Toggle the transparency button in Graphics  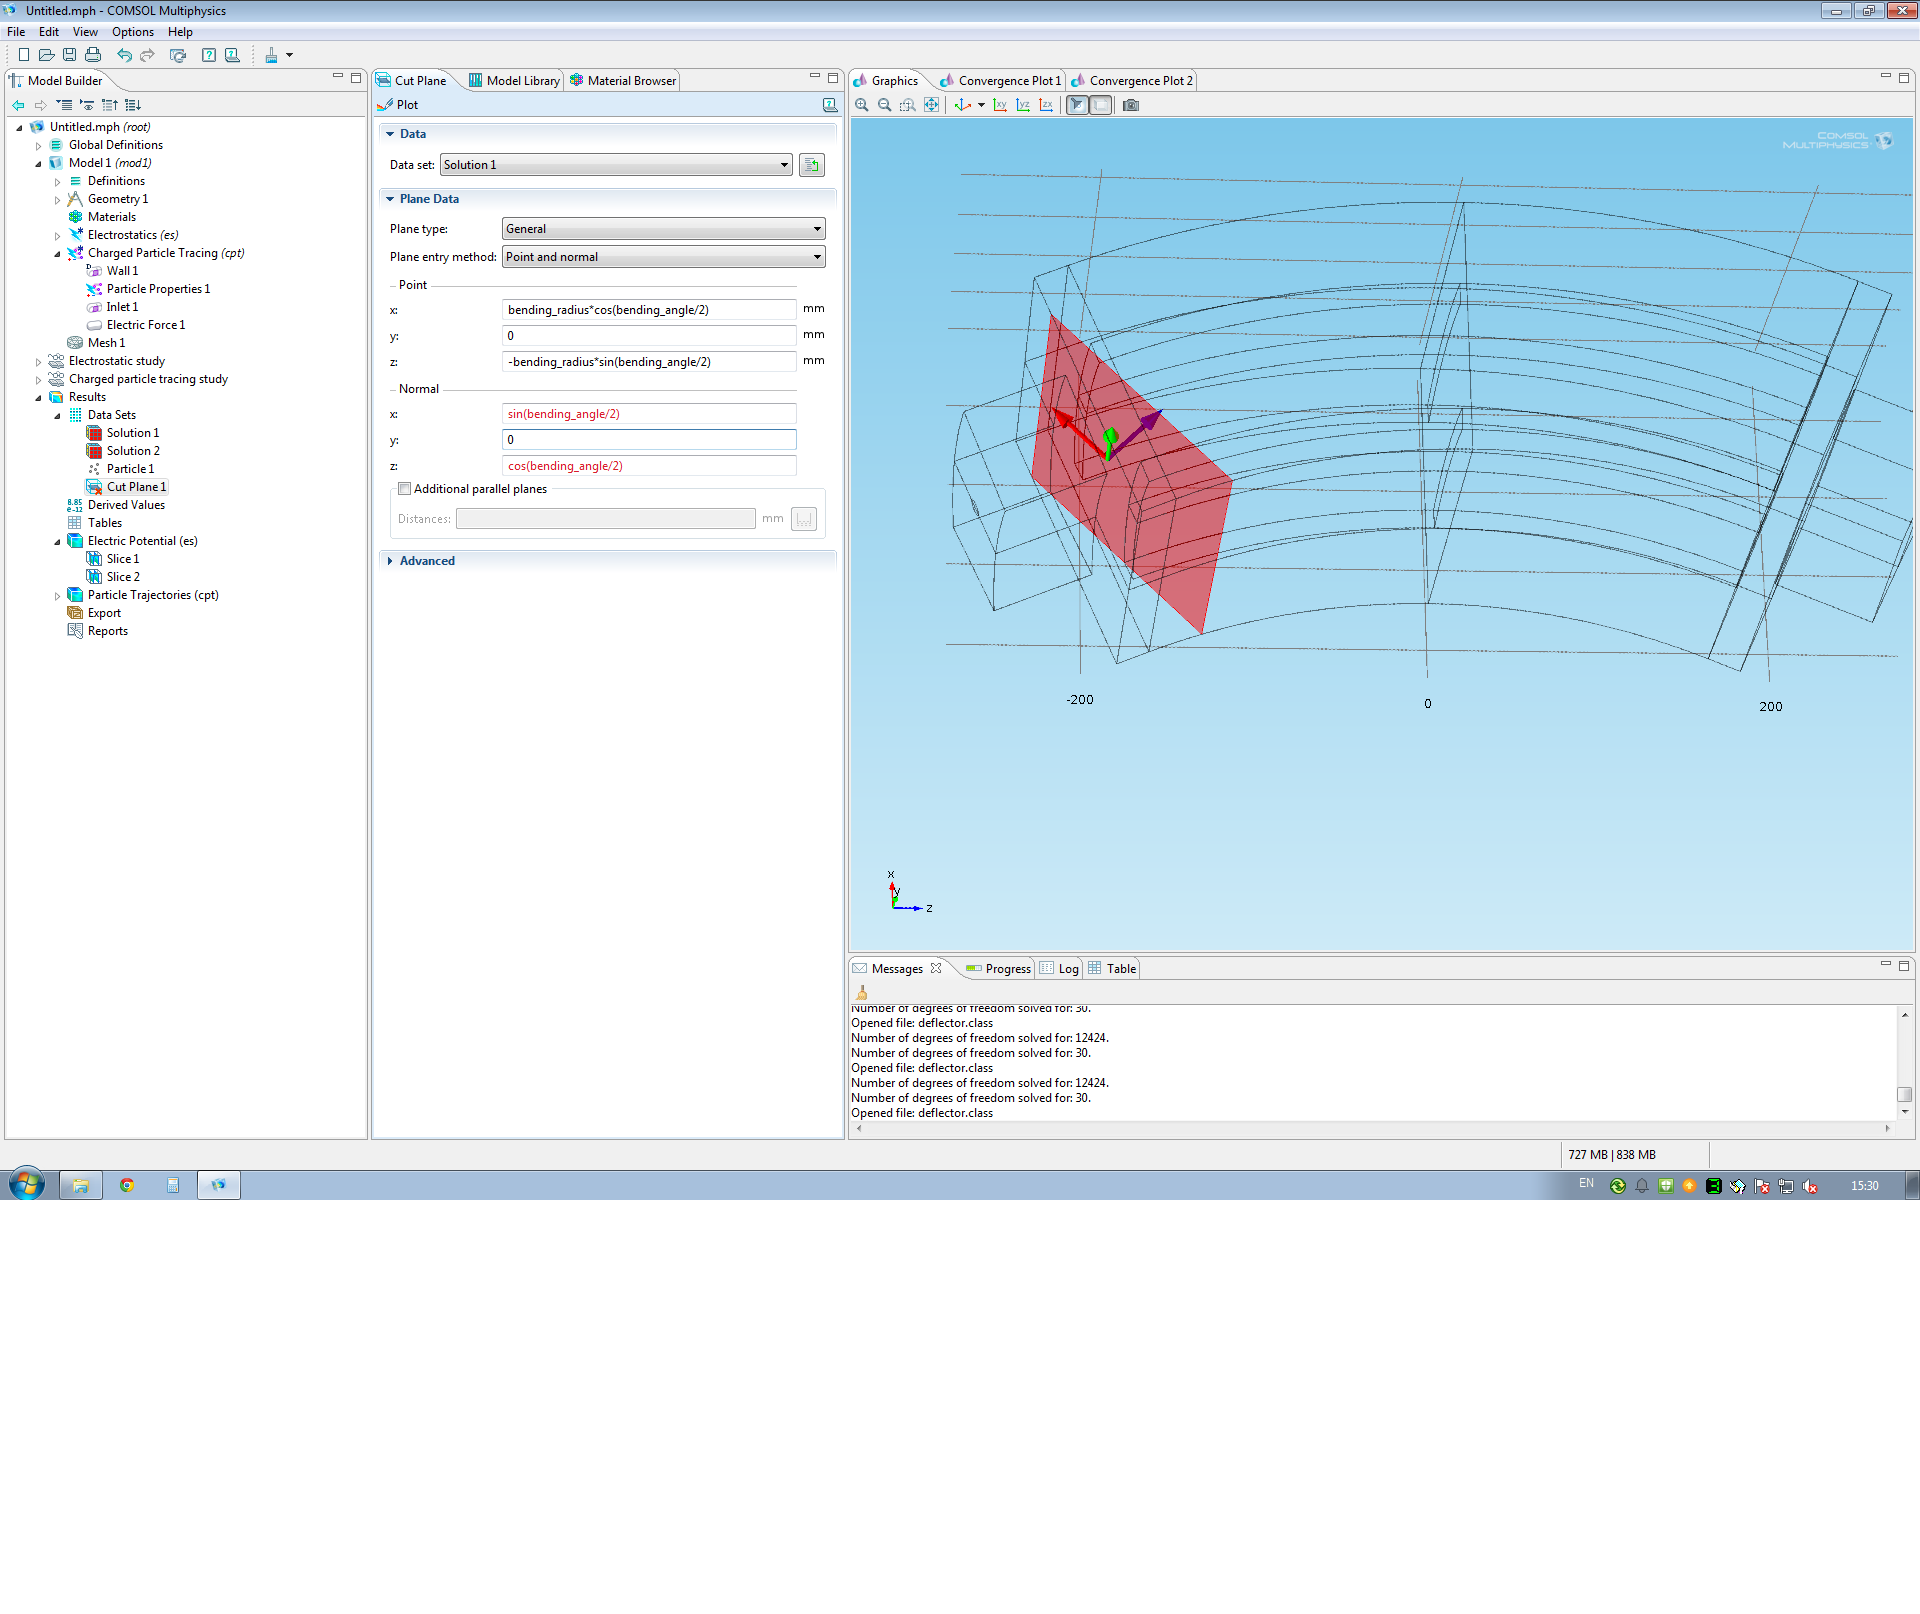click(1100, 105)
